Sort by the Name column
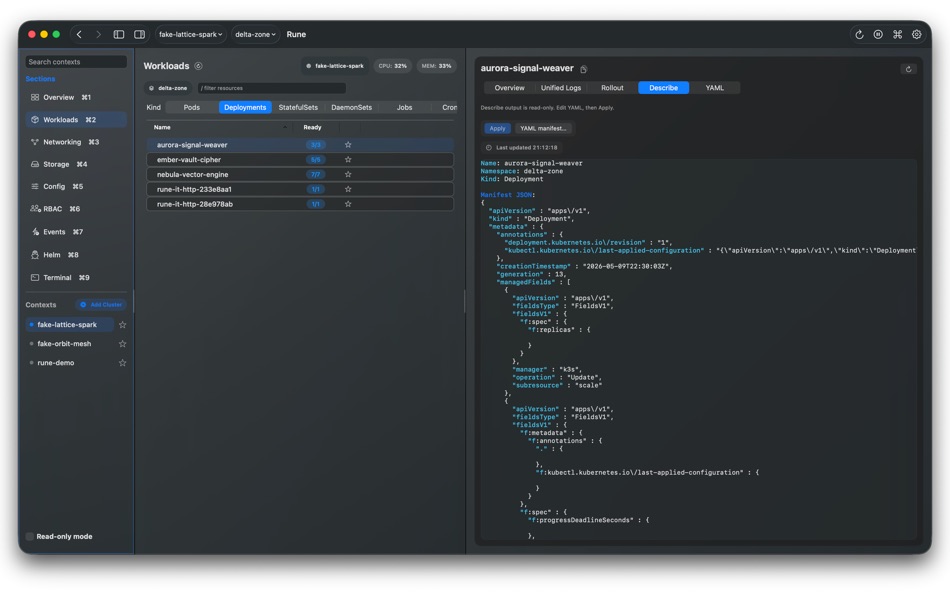Image resolution: width=950 pixels, height=594 pixels. coord(162,128)
